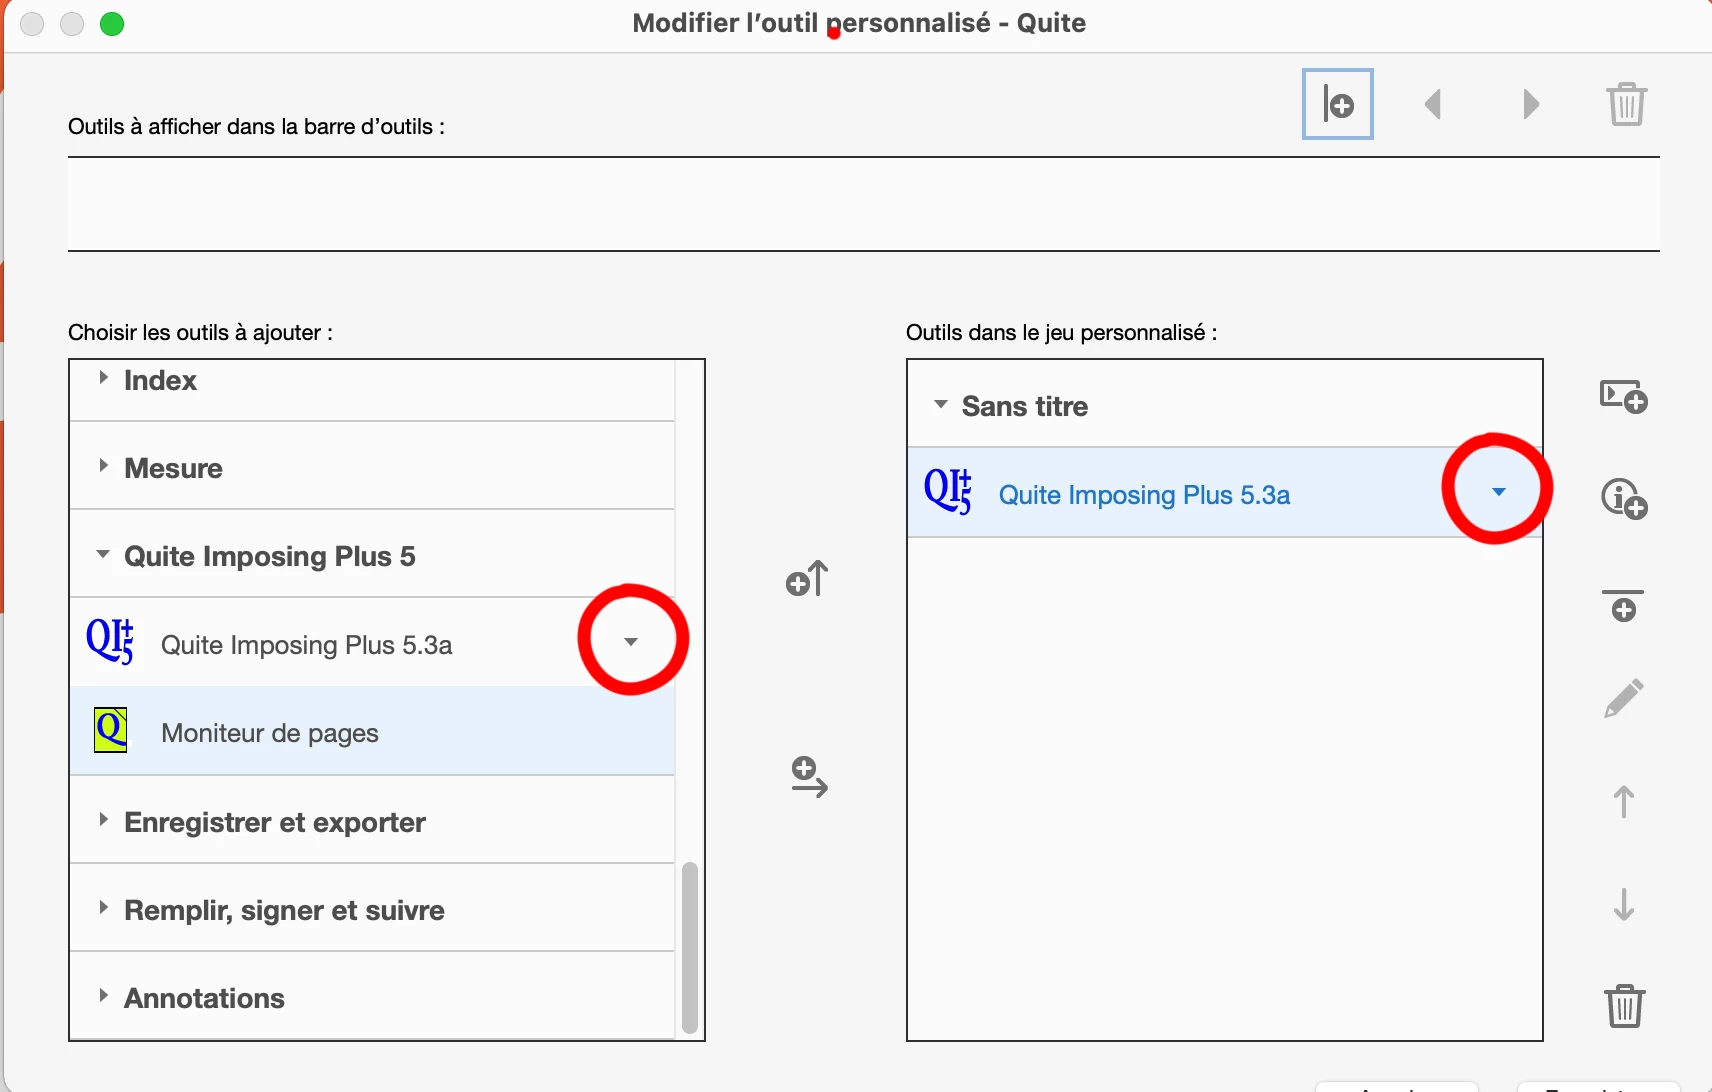Click the move right arrow icon
Image resolution: width=1712 pixels, height=1092 pixels.
click(1530, 104)
